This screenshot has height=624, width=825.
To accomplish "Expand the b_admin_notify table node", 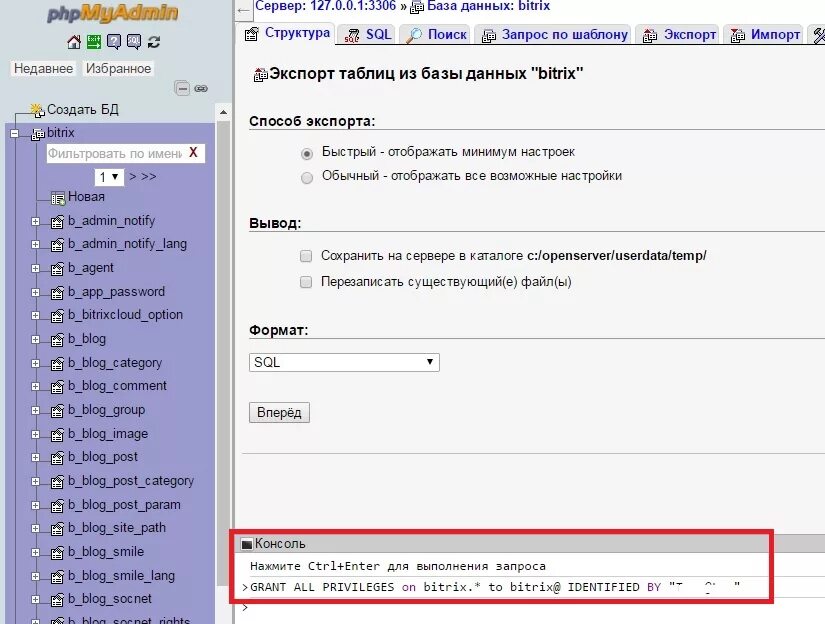I will [35, 222].
